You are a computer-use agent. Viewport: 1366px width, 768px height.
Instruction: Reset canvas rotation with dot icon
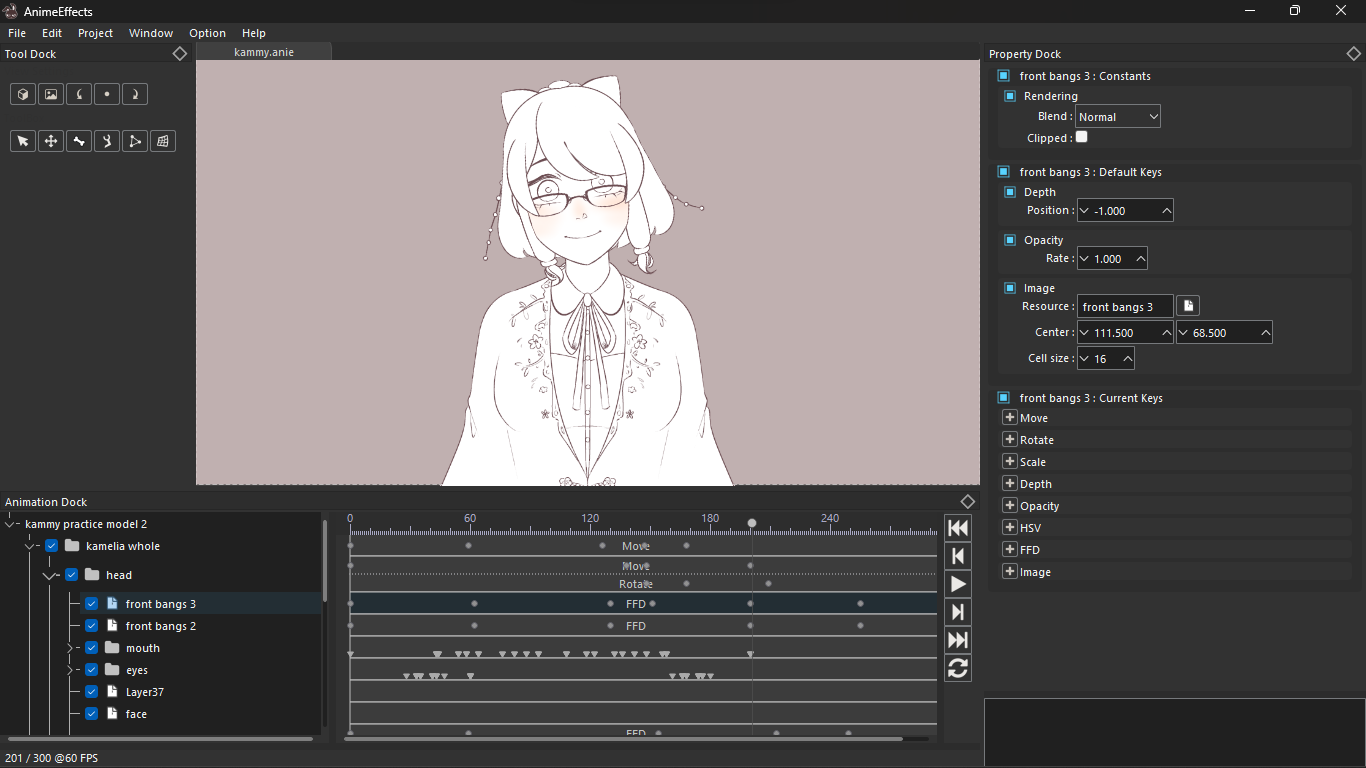[107, 94]
